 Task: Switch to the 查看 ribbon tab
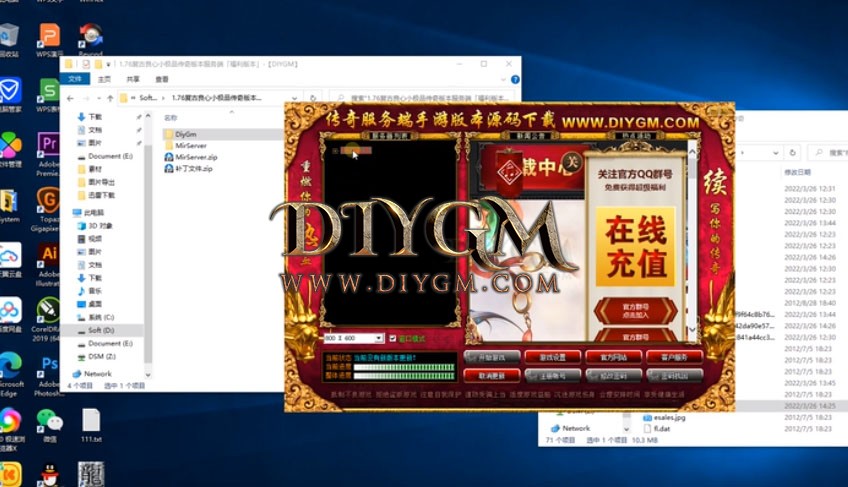click(162, 79)
